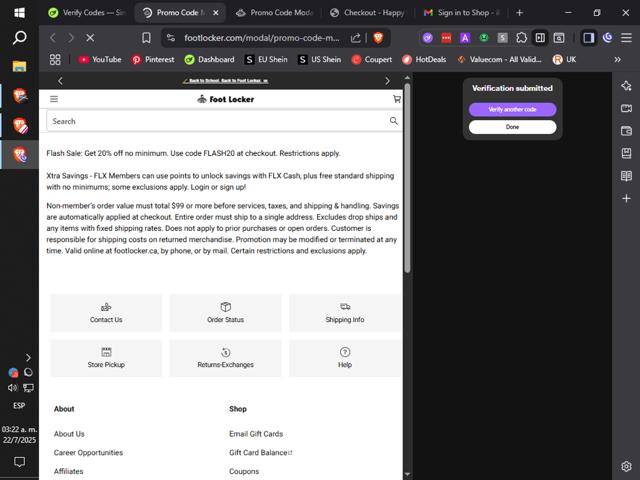Open Leo AI sparkle sidebar icon

(x=626, y=86)
